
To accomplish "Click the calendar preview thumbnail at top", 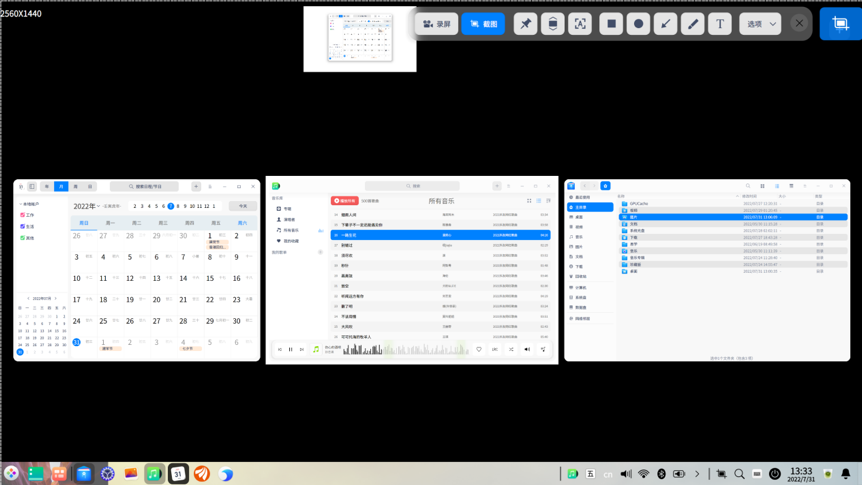I will (360, 39).
